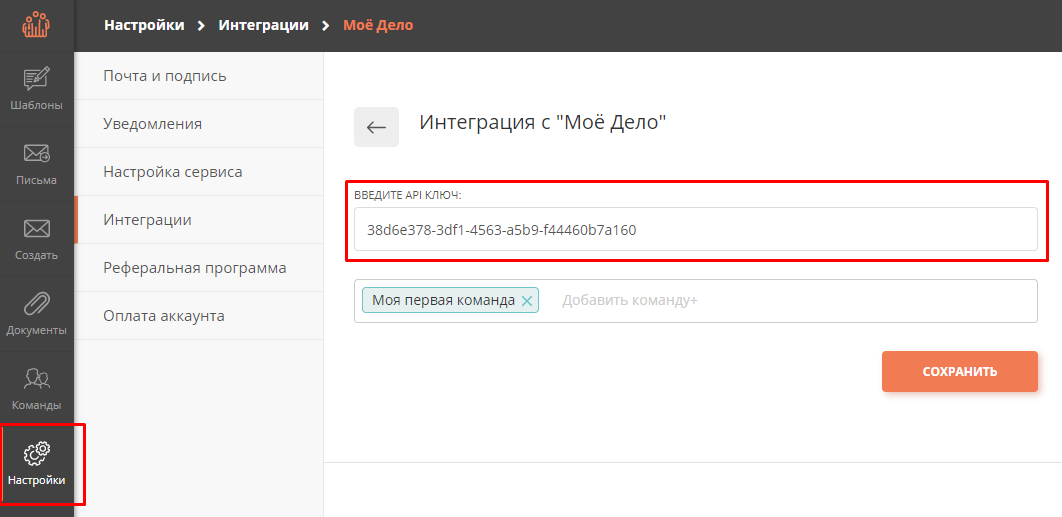Select Уведомления menu item
This screenshot has height=517, width=1062.
click(198, 124)
